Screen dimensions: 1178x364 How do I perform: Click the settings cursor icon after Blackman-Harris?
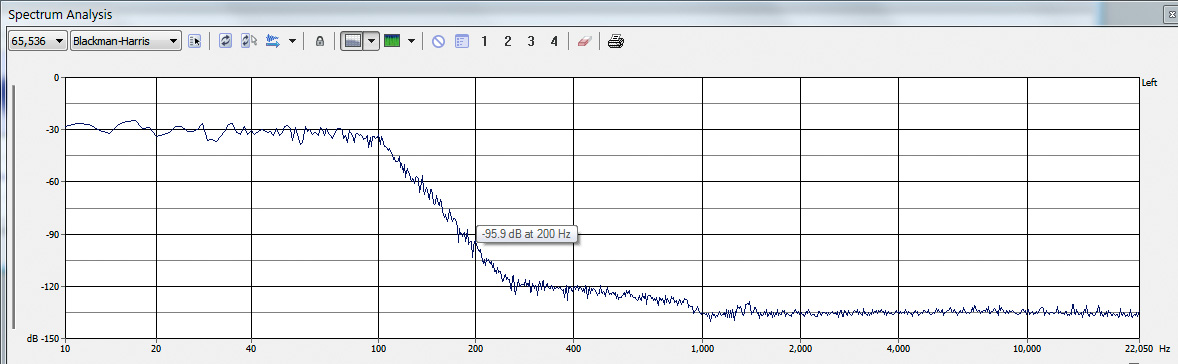click(x=195, y=41)
